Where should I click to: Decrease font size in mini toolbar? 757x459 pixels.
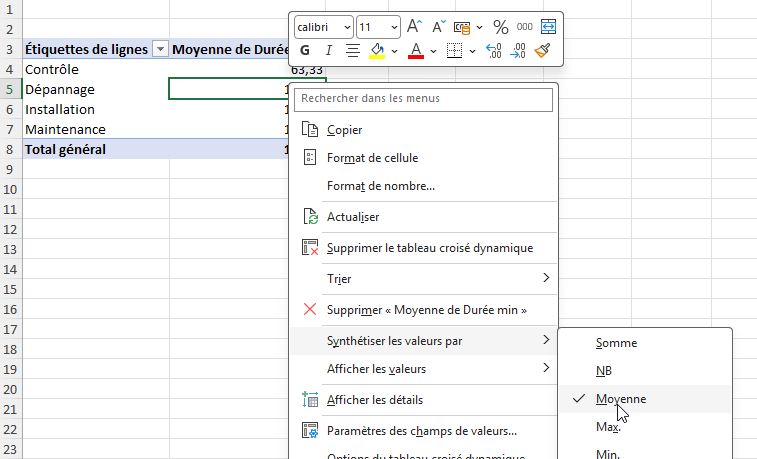click(438, 27)
